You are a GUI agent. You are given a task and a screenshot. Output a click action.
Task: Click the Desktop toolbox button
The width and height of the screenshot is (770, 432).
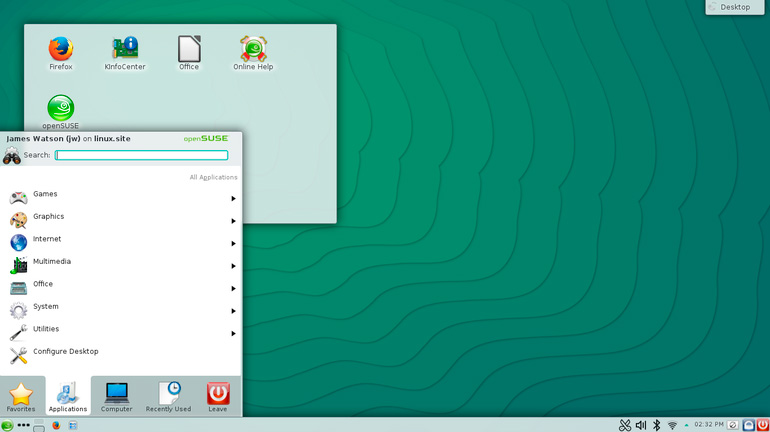[736, 7]
